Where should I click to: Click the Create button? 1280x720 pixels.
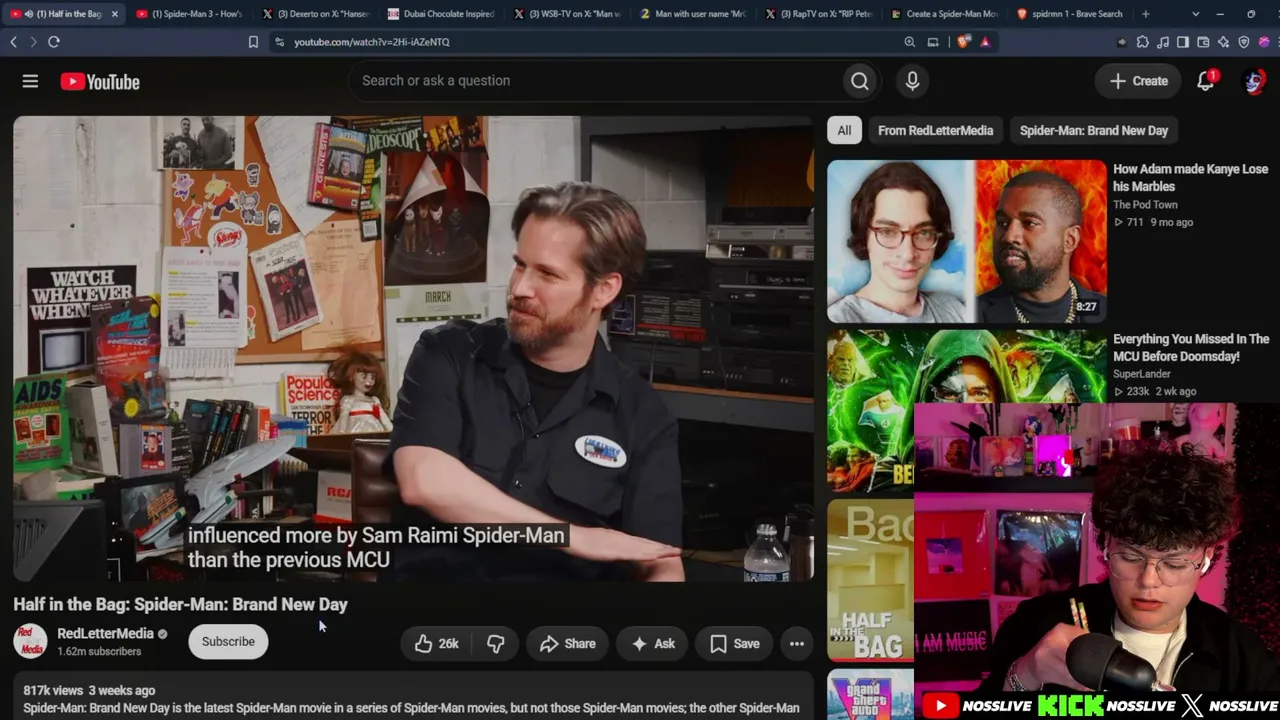tap(1139, 81)
